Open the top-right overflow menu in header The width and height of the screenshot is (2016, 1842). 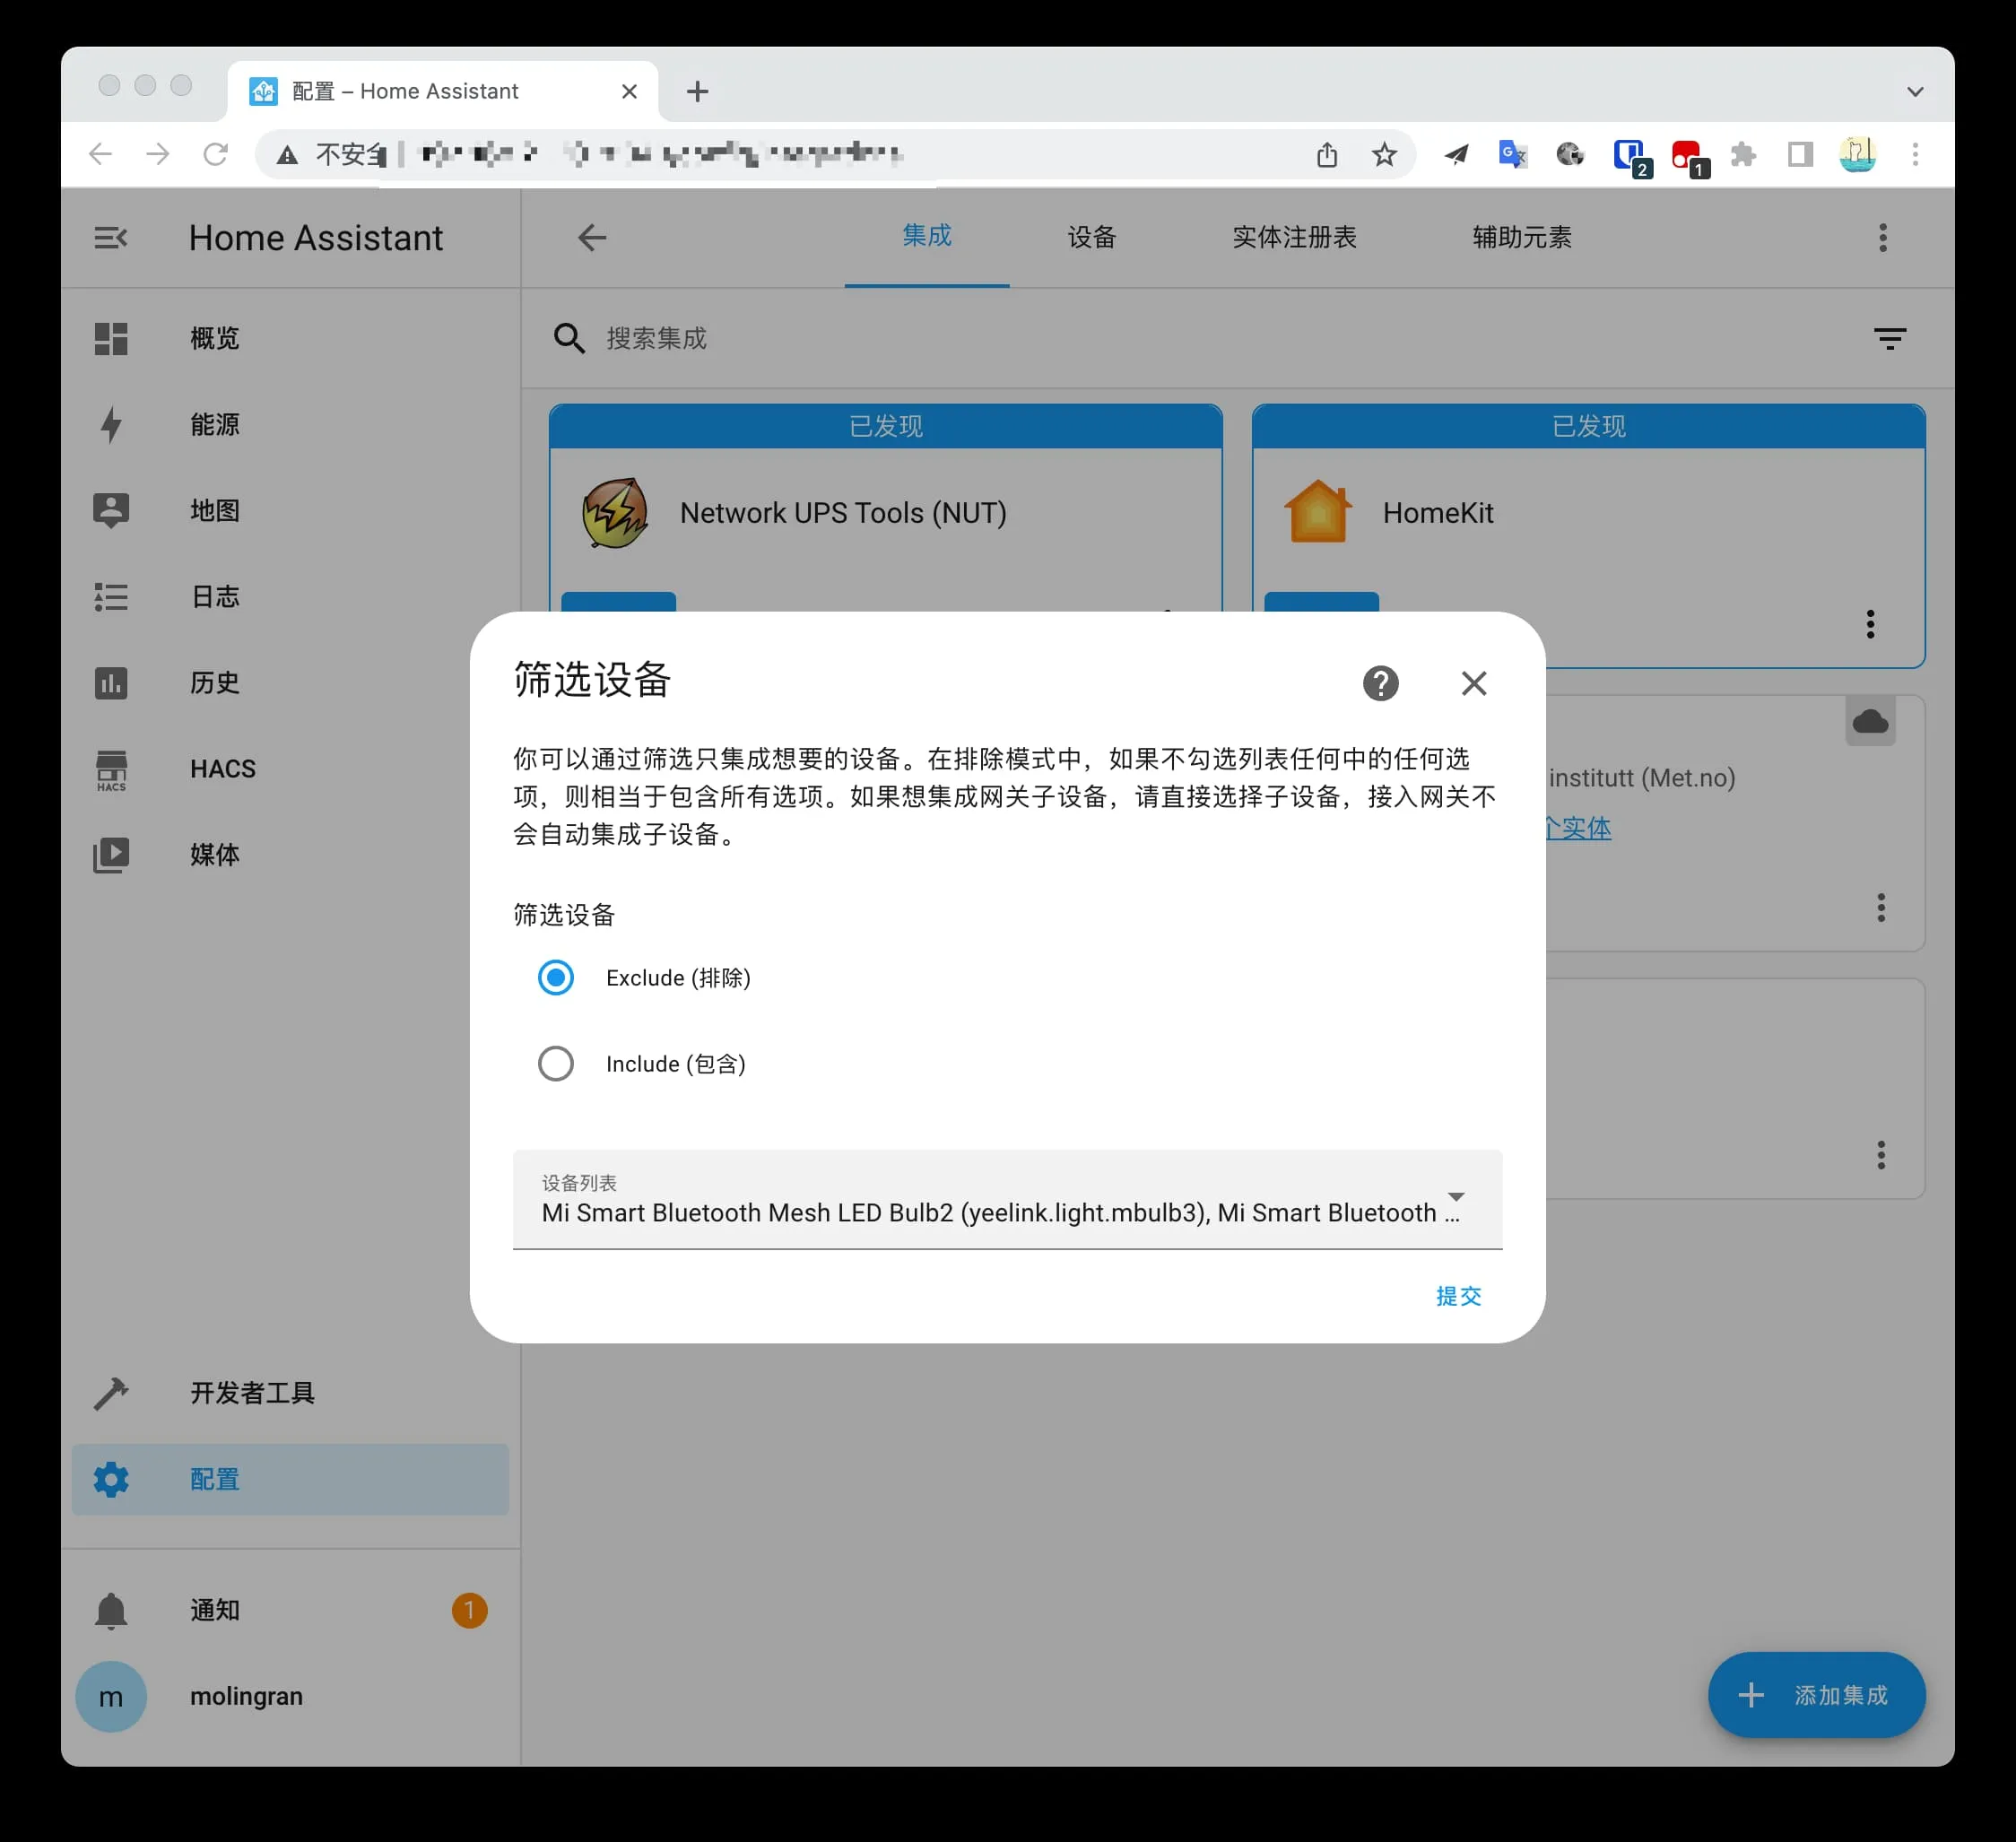click(x=1882, y=238)
